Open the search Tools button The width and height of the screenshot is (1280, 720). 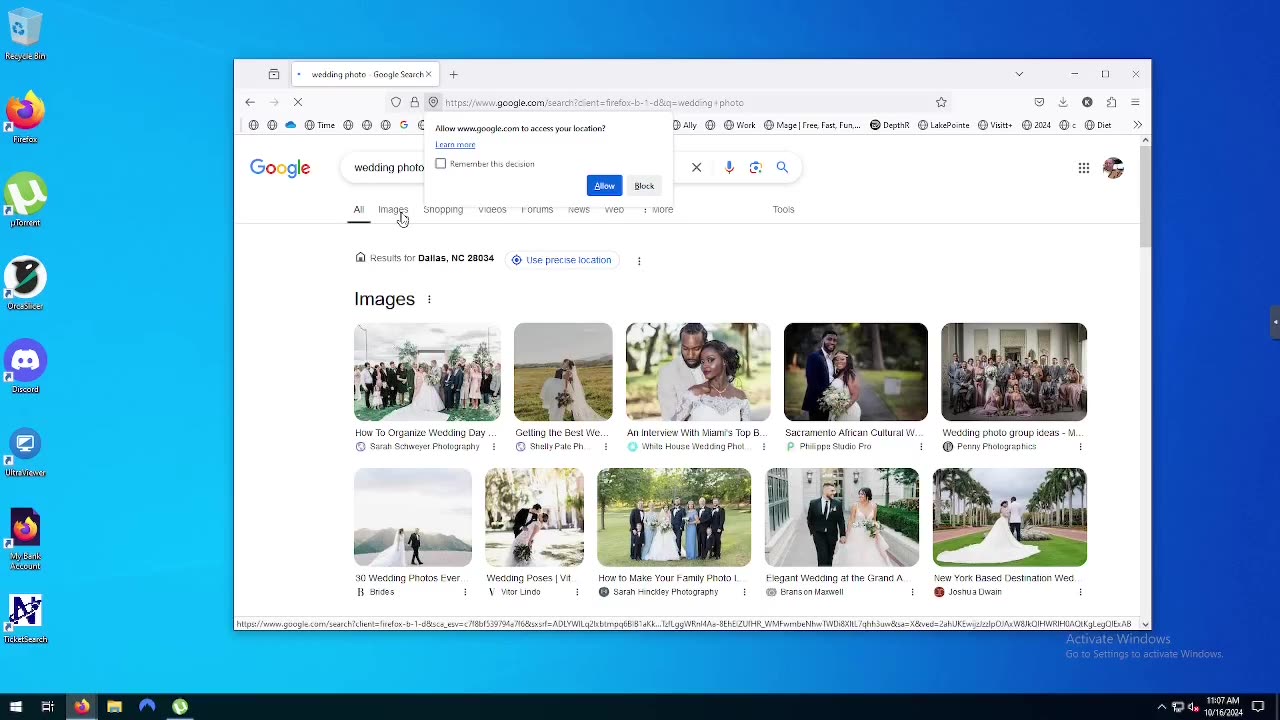tap(783, 210)
